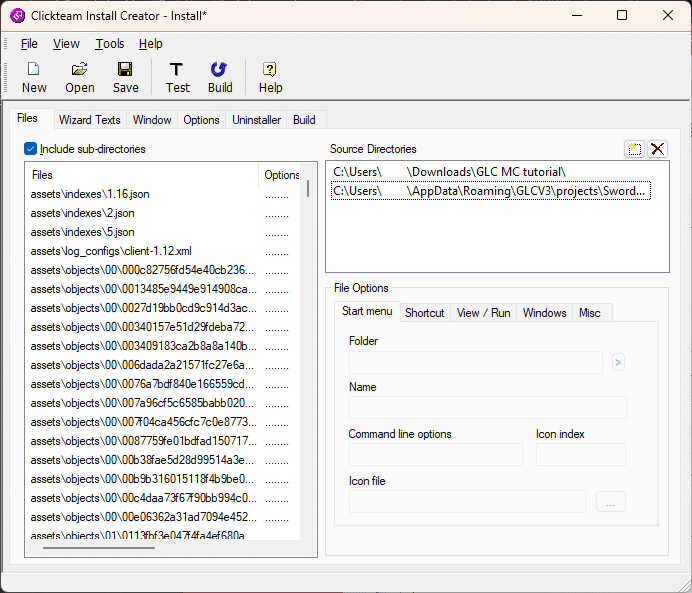Select file starting with 0087759fe01bdfad150717
The image size is (692, 593).
(143, 441)
